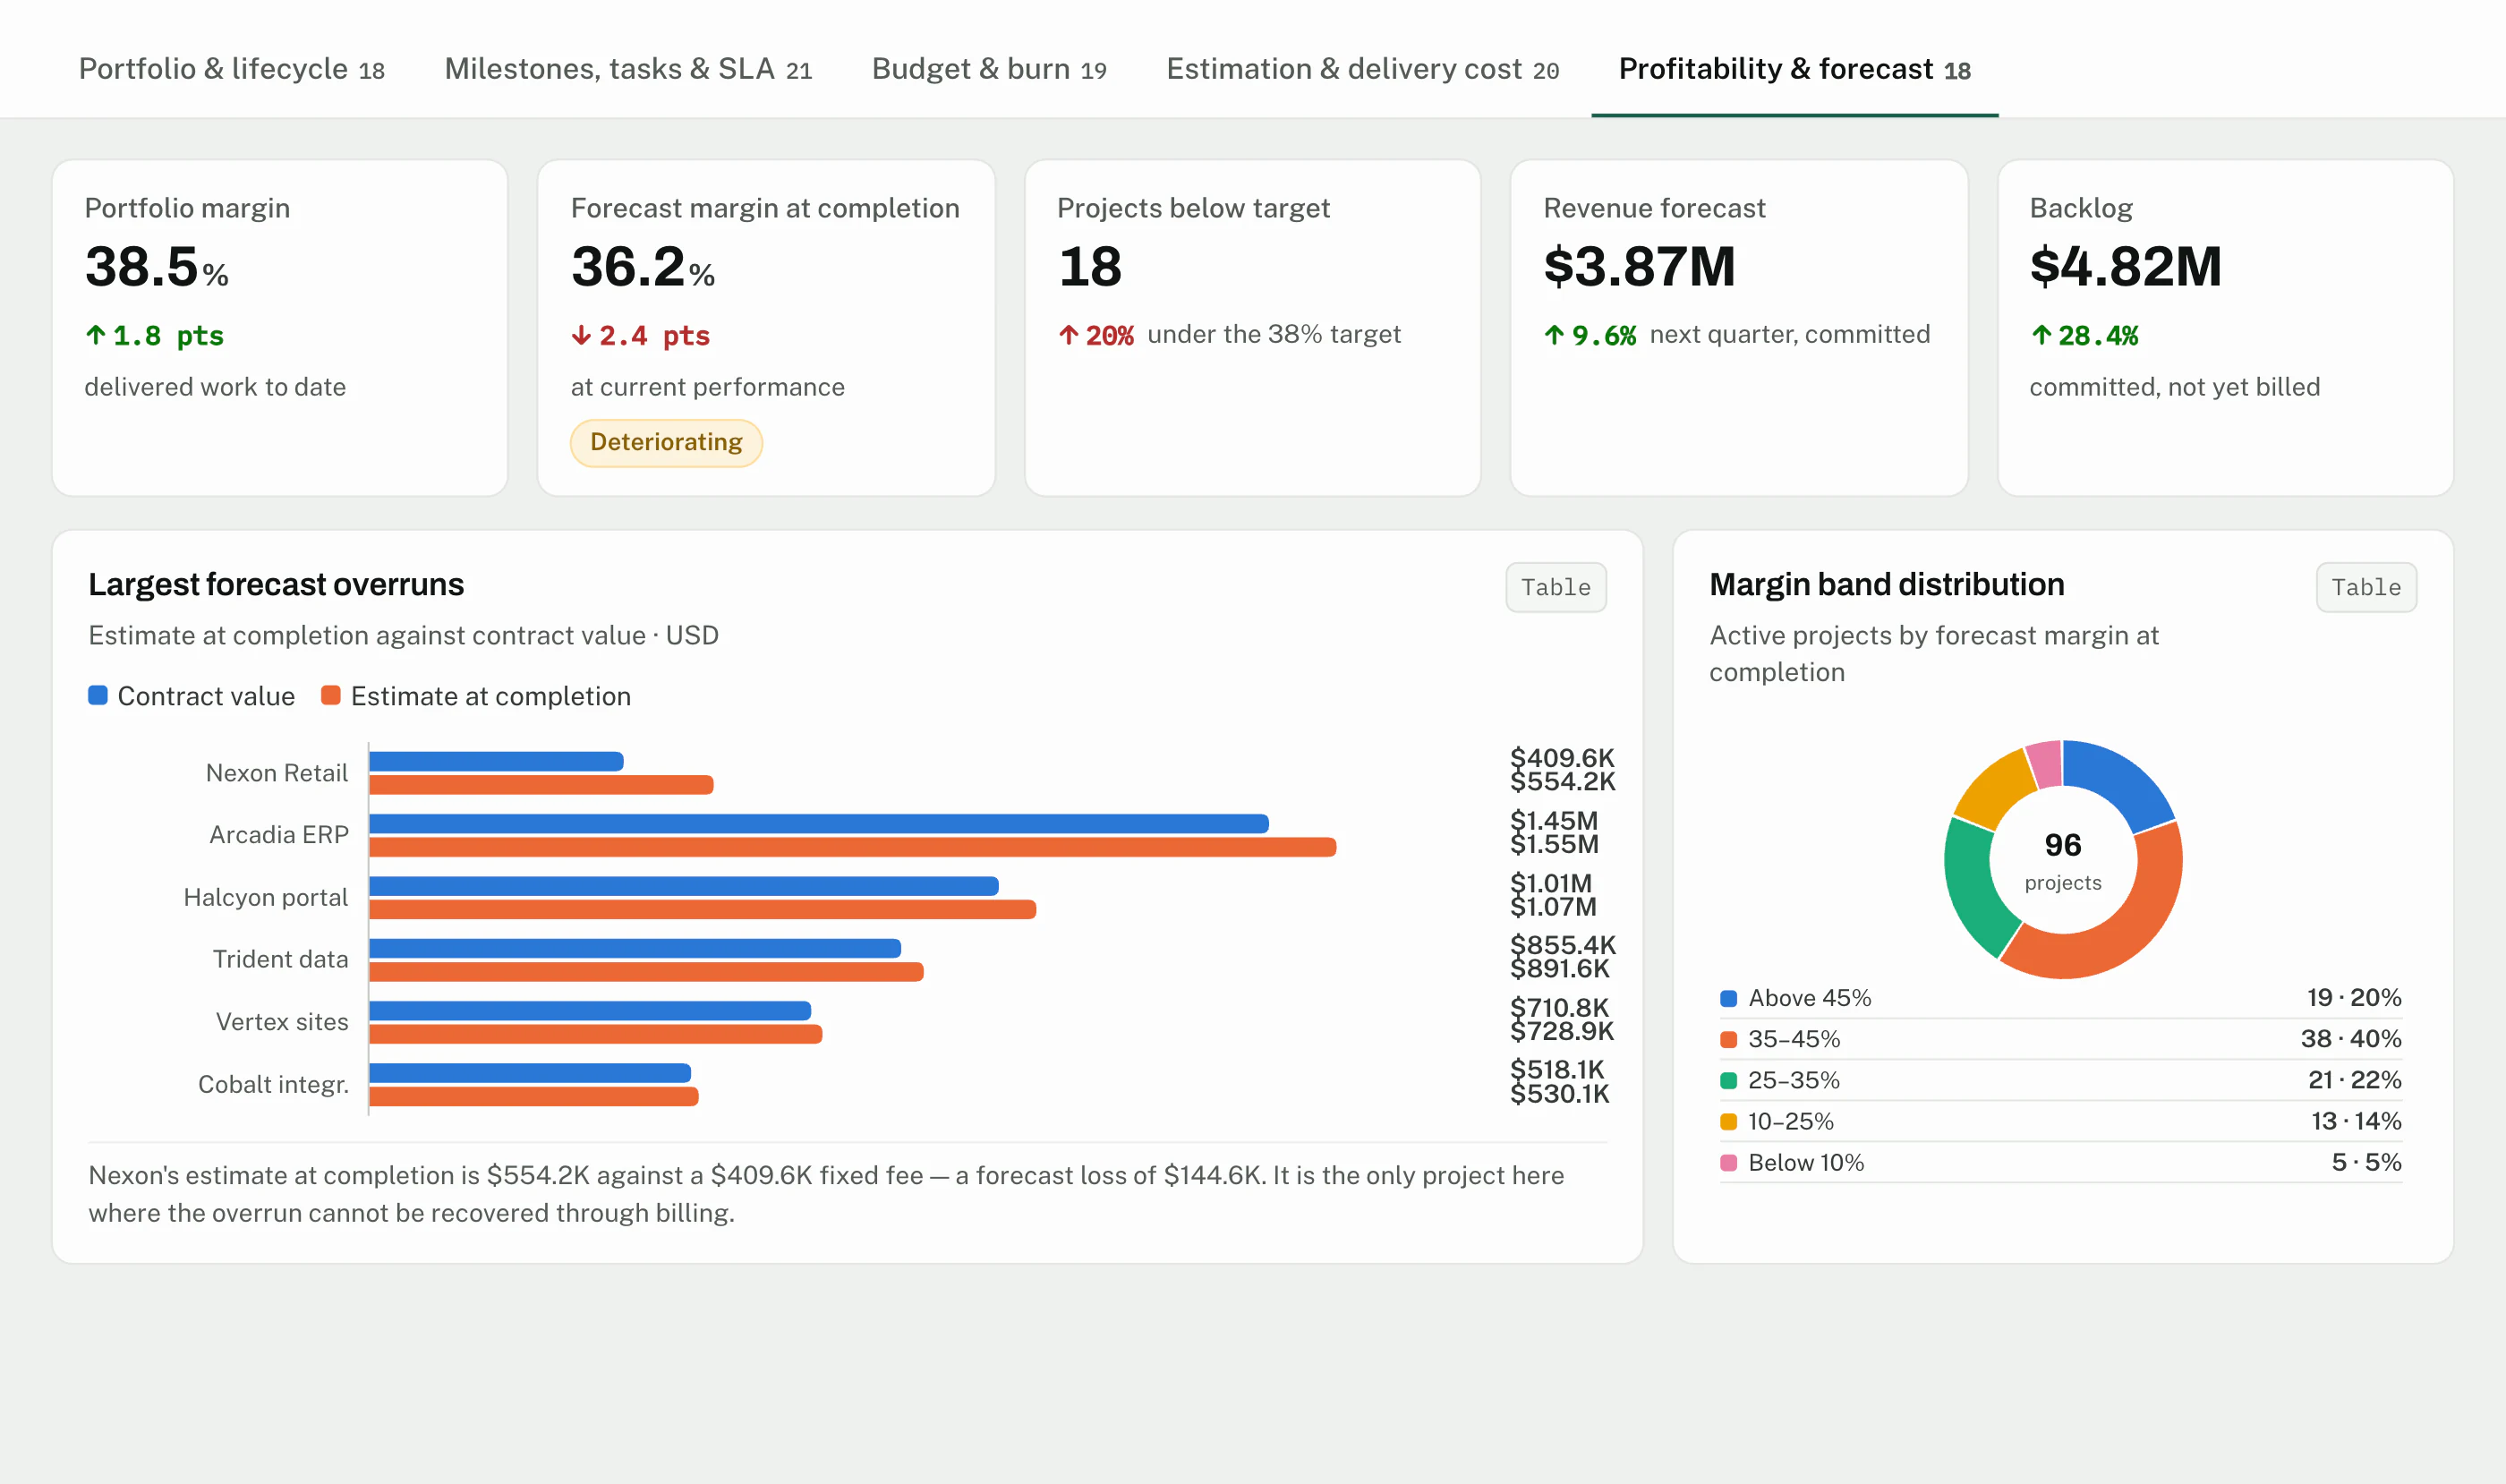
Task: Click the Halcyon portal blue contract bar
Action: pyautogui.click(x=684, y=886)
